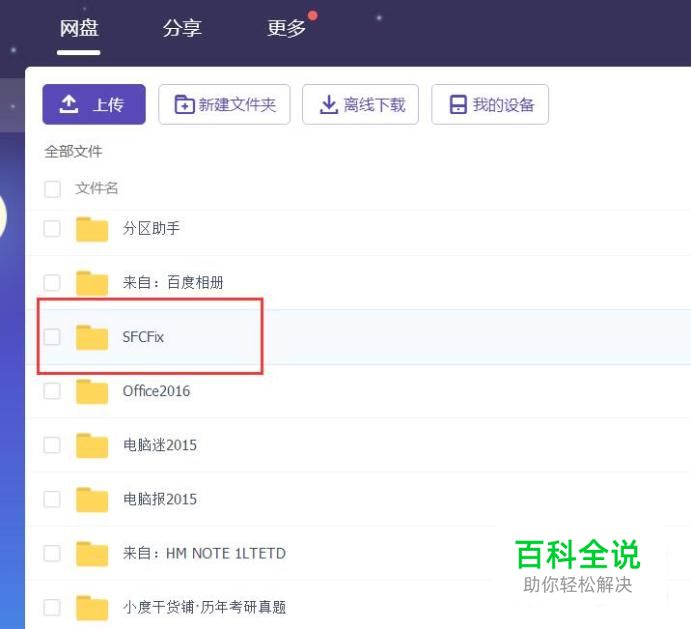
Task: Click the HM NOTE 1LTETD folder icon
Action: [x=92, y=554]
